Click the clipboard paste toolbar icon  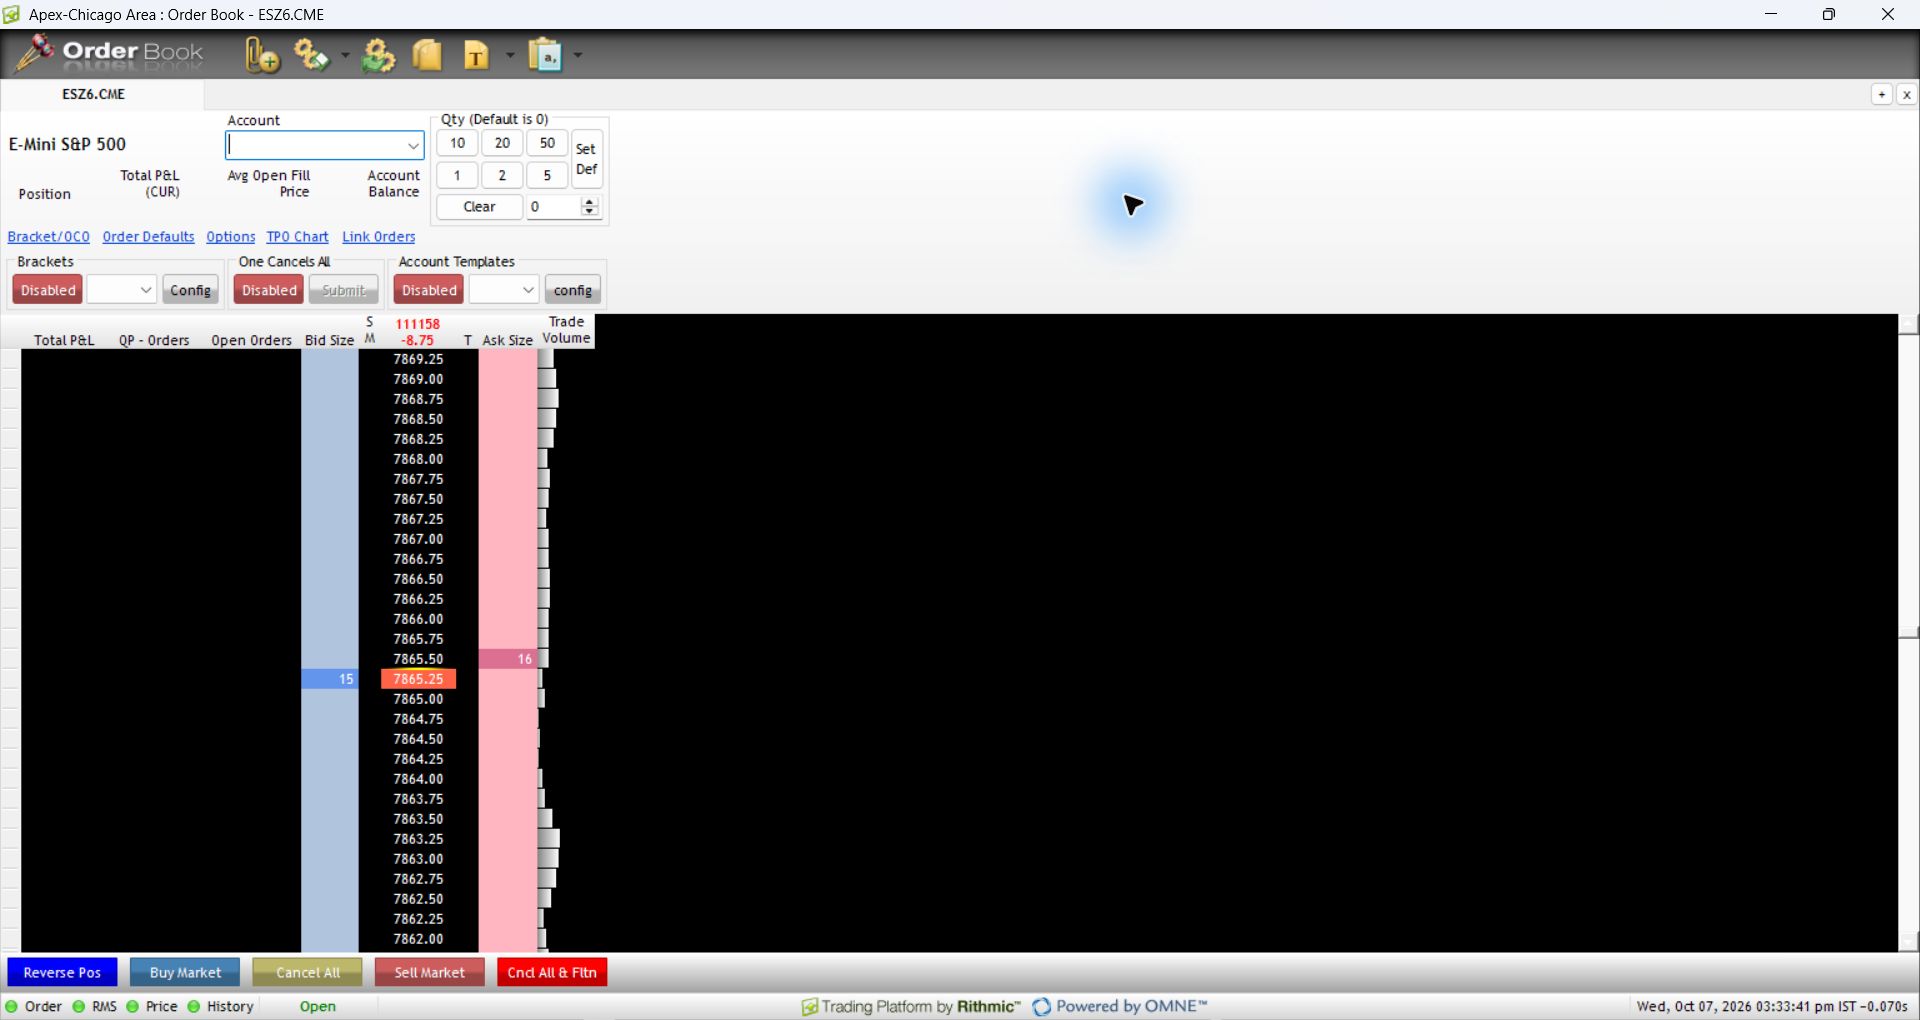coord(545,55)
